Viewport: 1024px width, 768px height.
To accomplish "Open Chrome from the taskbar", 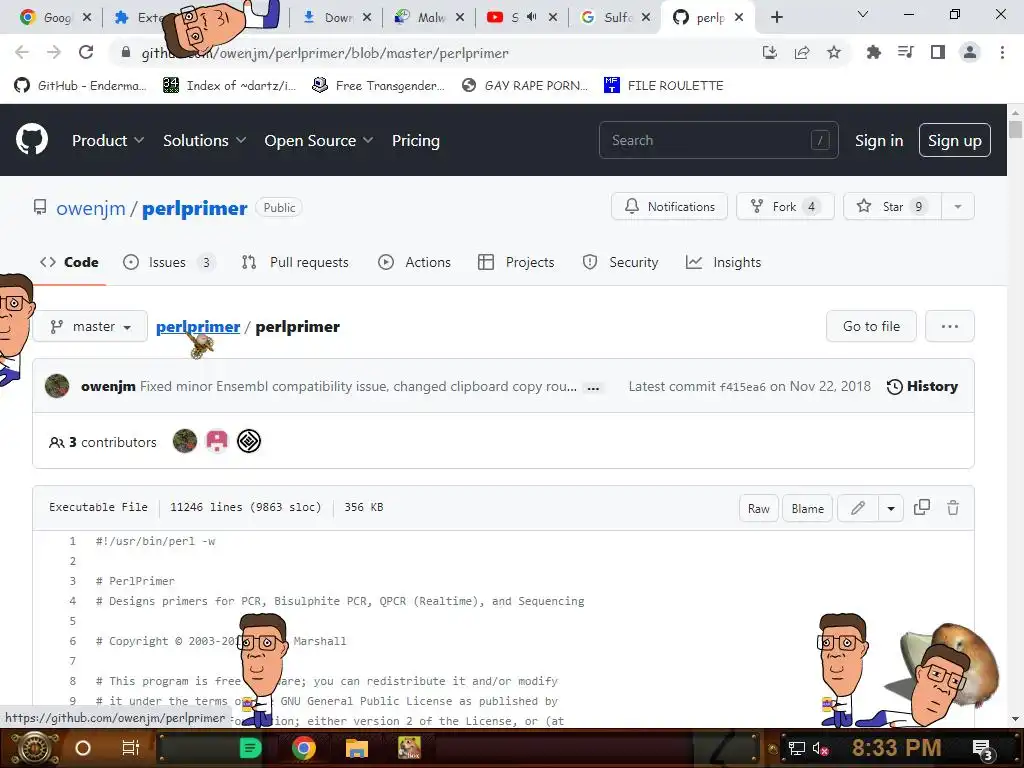I will click(304, 748).
